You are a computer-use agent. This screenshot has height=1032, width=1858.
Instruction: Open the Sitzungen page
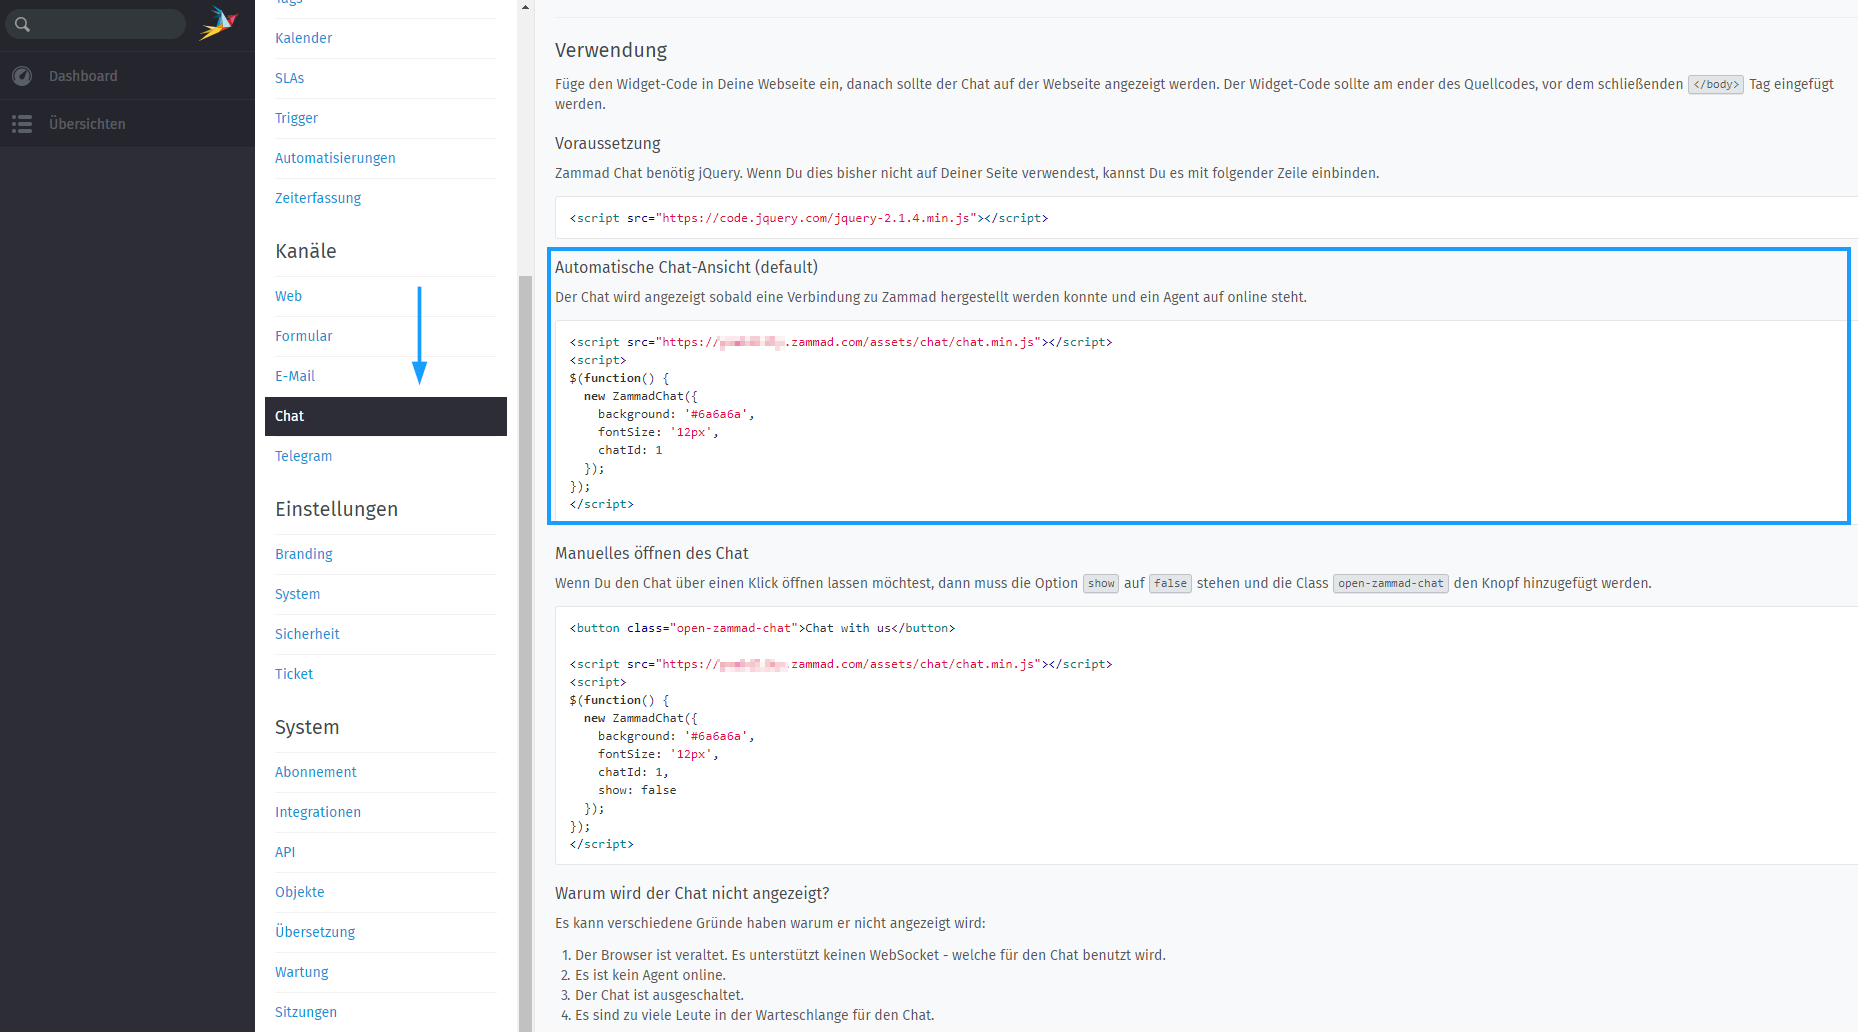click(305, 1012)
